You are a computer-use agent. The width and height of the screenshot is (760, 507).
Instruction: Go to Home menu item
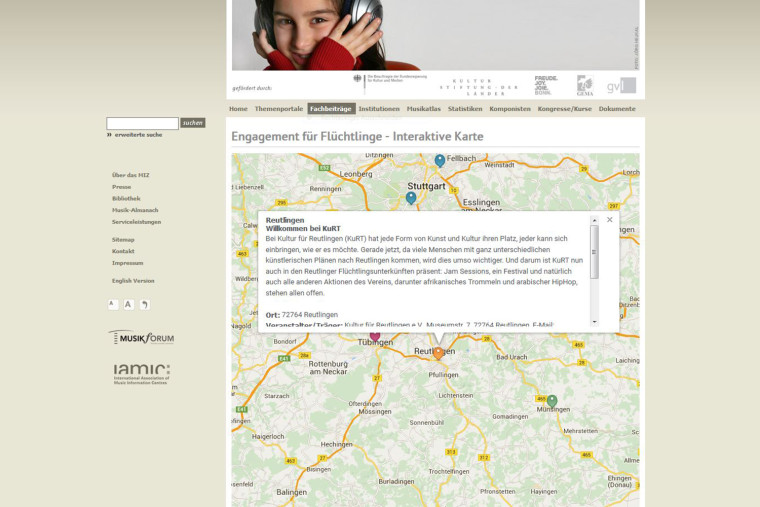pyautogui.click(x=238, y=109)
